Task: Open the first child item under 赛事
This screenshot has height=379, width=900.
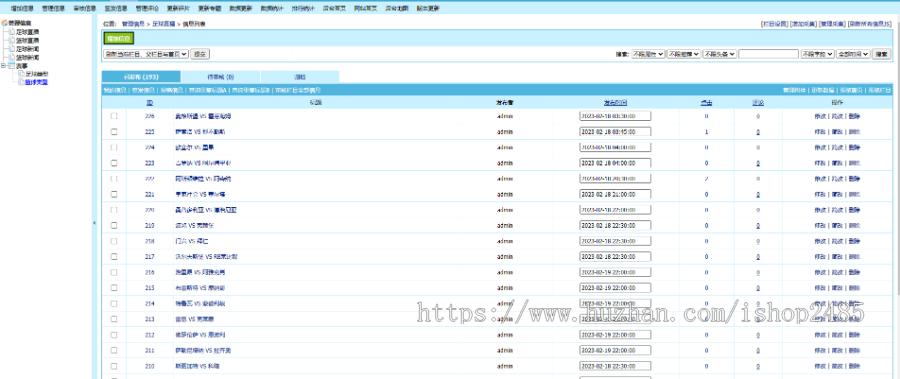Action: coord(37,74)
